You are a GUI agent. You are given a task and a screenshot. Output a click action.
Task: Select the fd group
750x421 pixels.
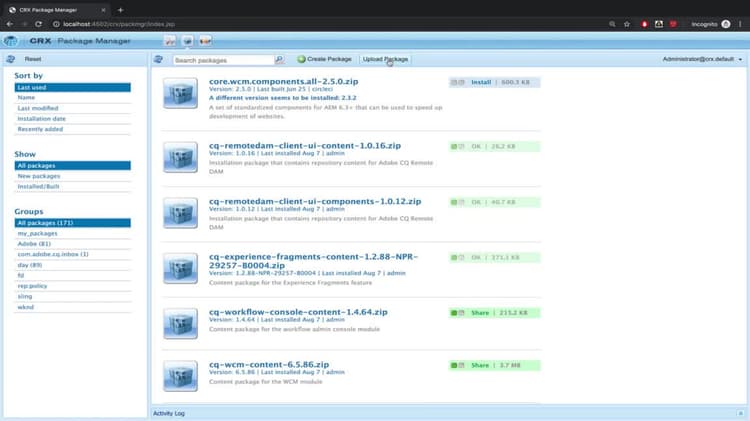tap(73, 276)
